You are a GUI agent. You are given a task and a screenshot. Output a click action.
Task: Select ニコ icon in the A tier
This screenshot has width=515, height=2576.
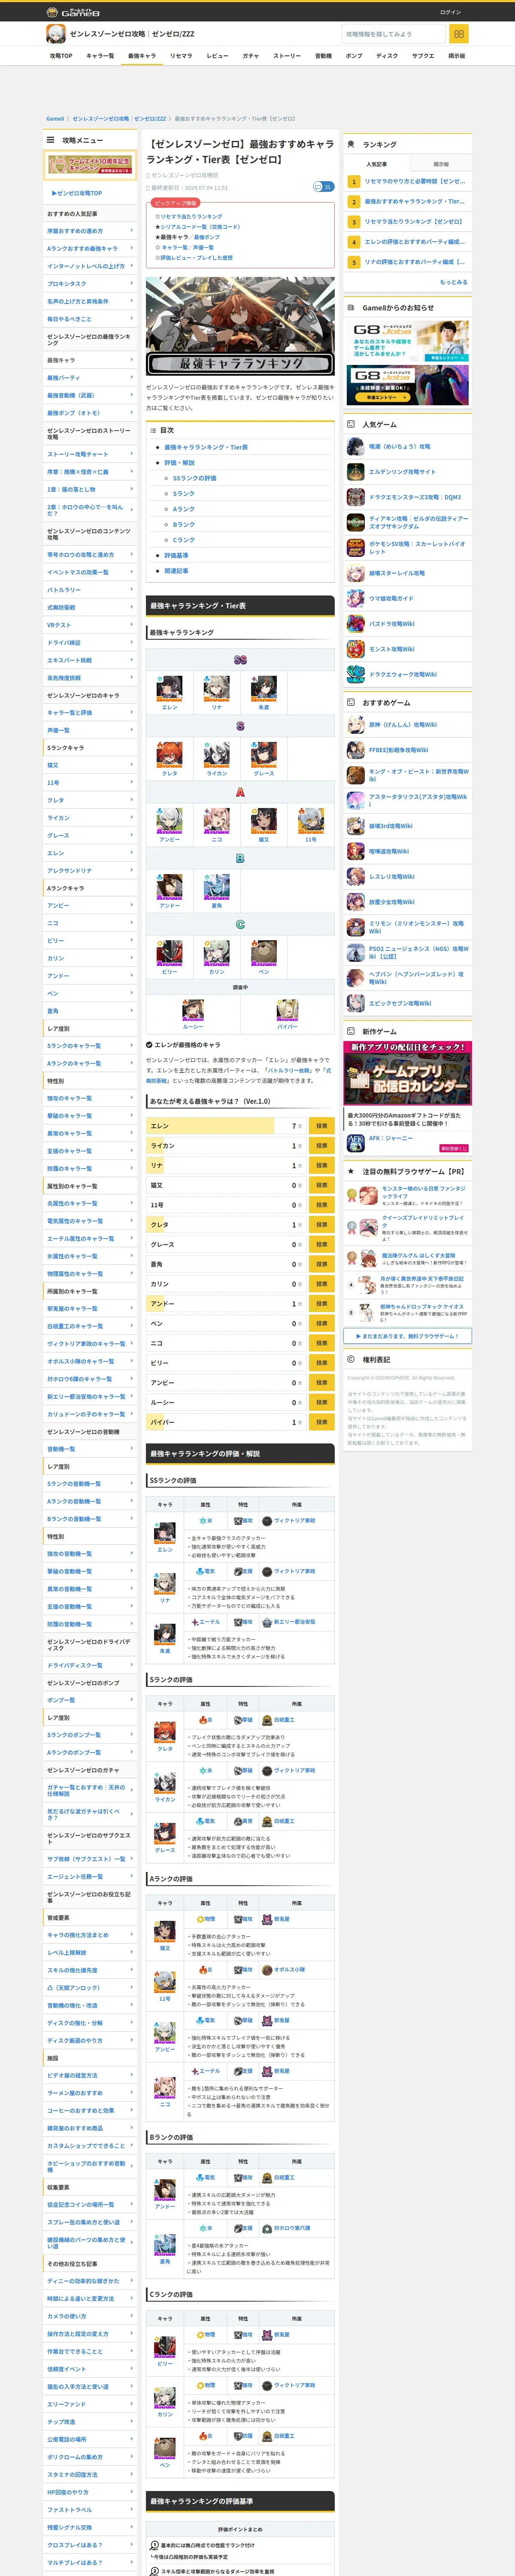coord(217,821)
